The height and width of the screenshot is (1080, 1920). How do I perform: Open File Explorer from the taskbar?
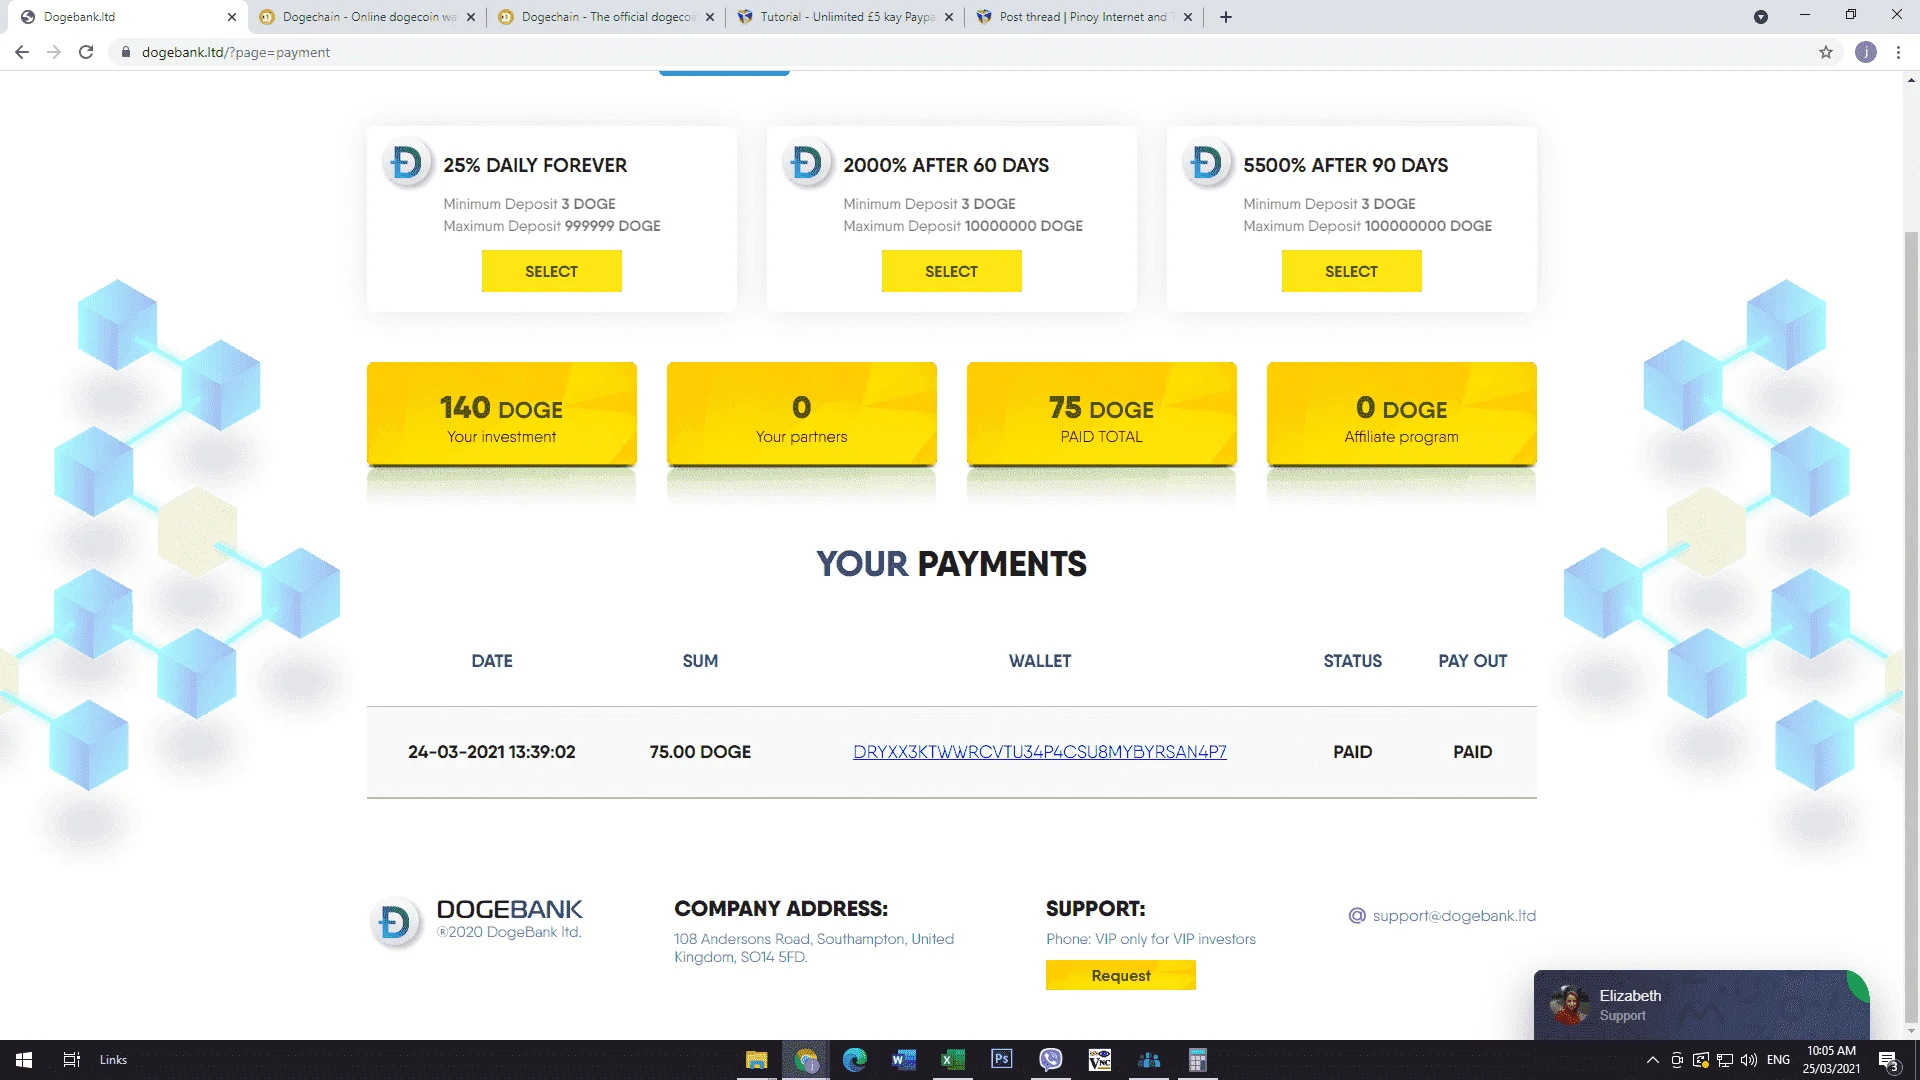(x=757, y=1060)
